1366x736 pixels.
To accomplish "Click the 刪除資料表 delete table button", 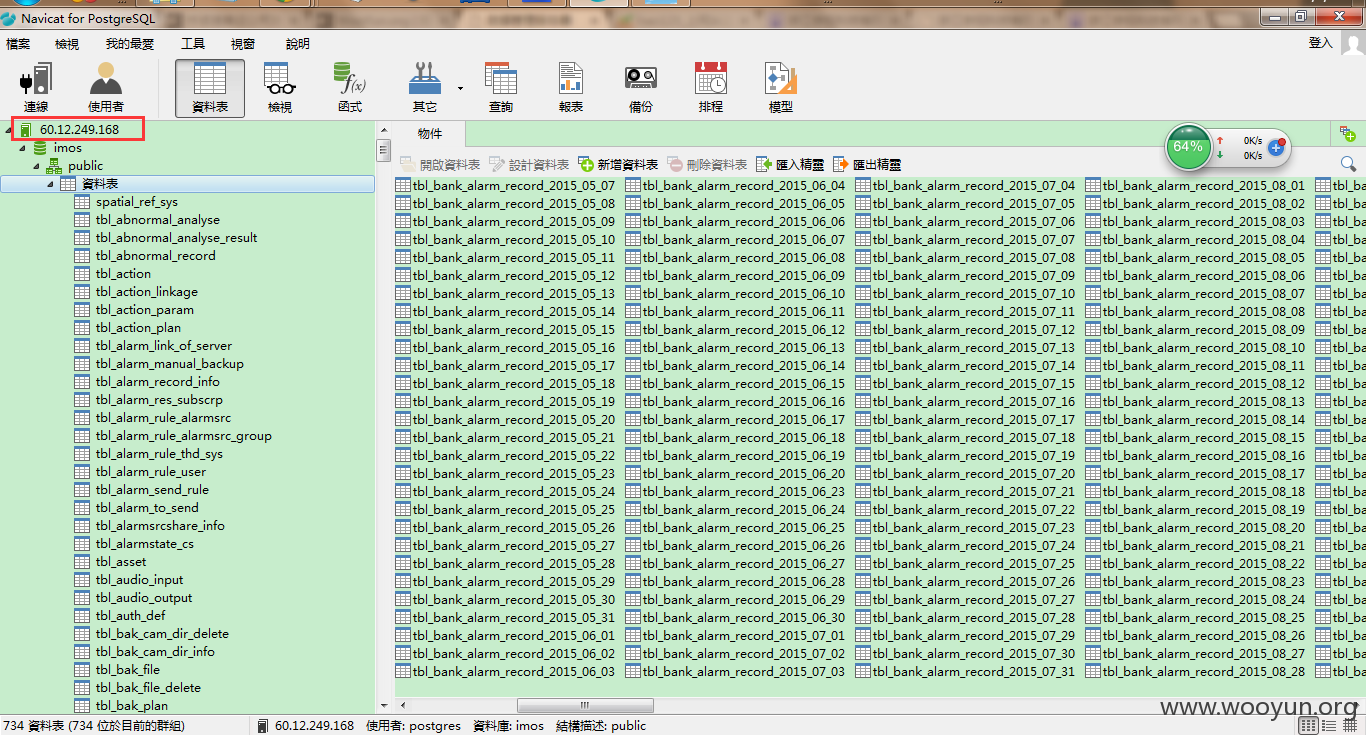I will pyautogui.click(x=707, y=165).
